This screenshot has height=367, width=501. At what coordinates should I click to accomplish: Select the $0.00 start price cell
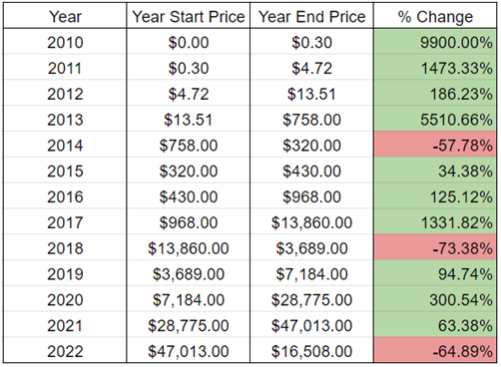tap(188, 42)
